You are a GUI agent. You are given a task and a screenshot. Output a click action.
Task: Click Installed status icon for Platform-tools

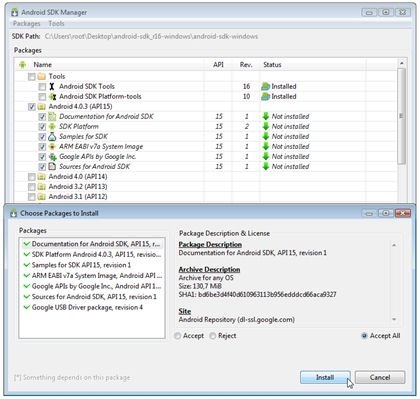(265, 96)
